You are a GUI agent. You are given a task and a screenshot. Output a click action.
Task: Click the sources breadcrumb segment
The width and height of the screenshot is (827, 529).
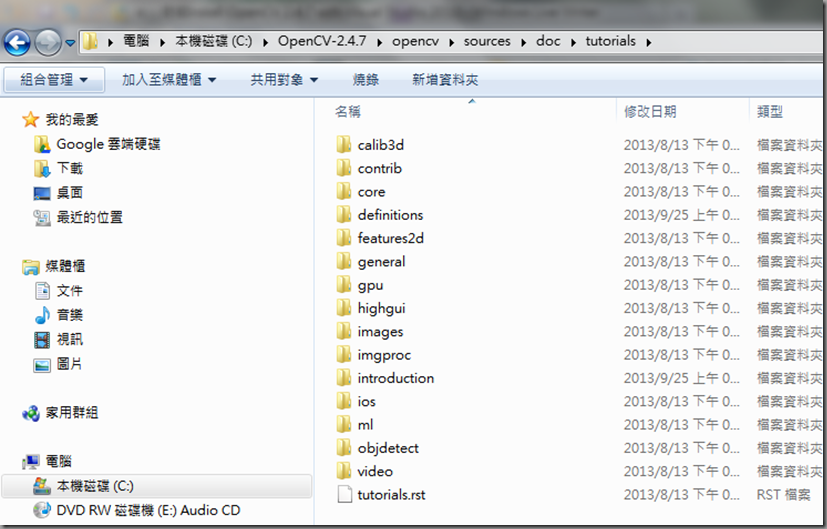coord(487,41)
